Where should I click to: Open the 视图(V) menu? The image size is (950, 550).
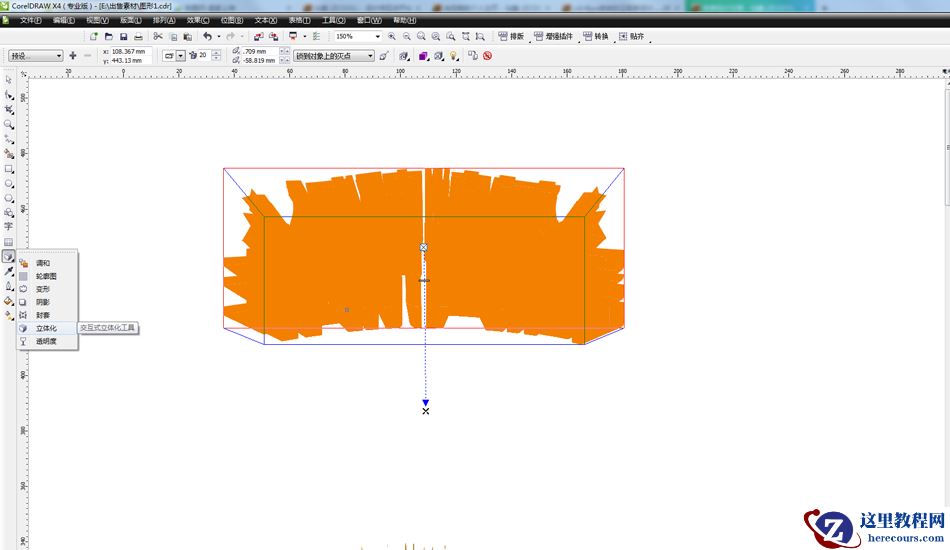click(97, 20)
